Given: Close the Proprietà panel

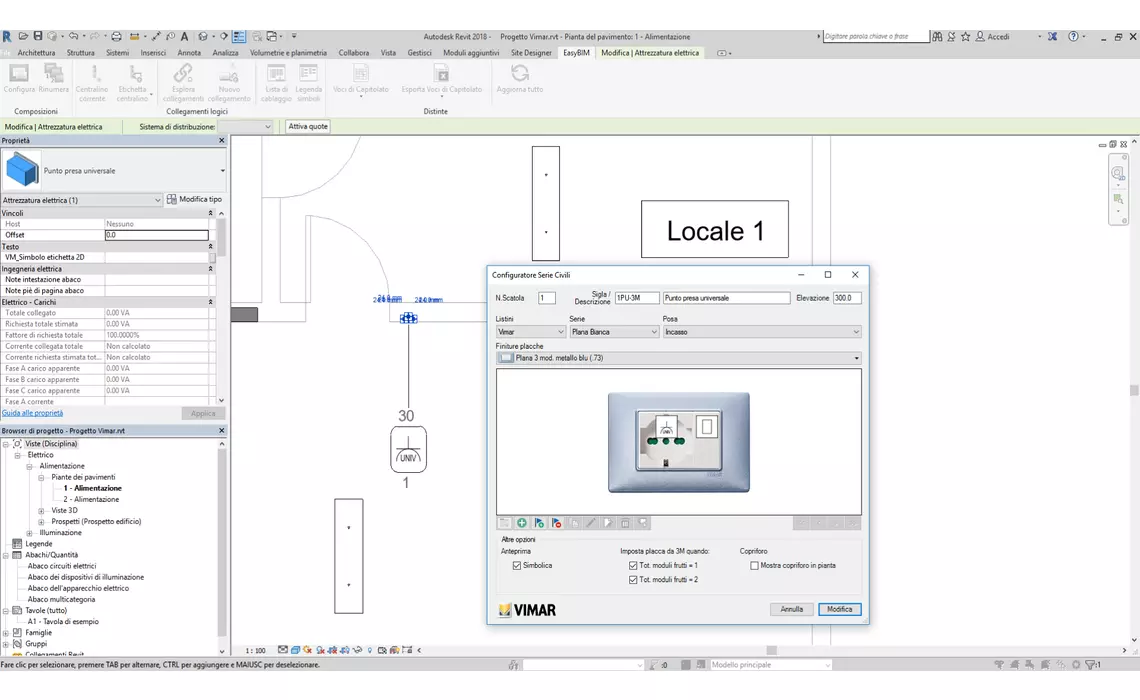Looking at the screenshot, I should 222,140.
